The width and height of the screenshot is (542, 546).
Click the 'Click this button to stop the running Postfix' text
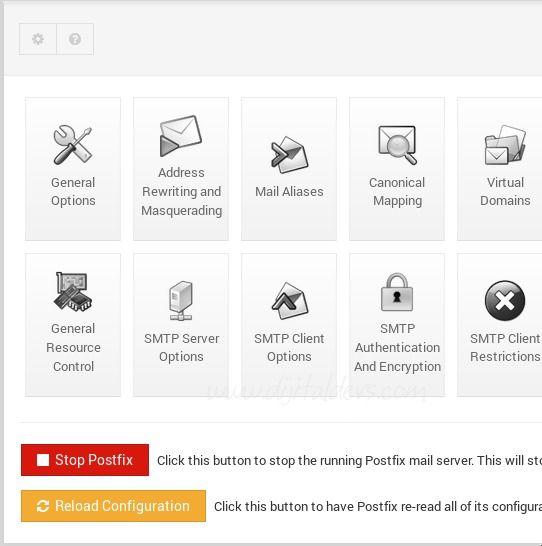281,460
